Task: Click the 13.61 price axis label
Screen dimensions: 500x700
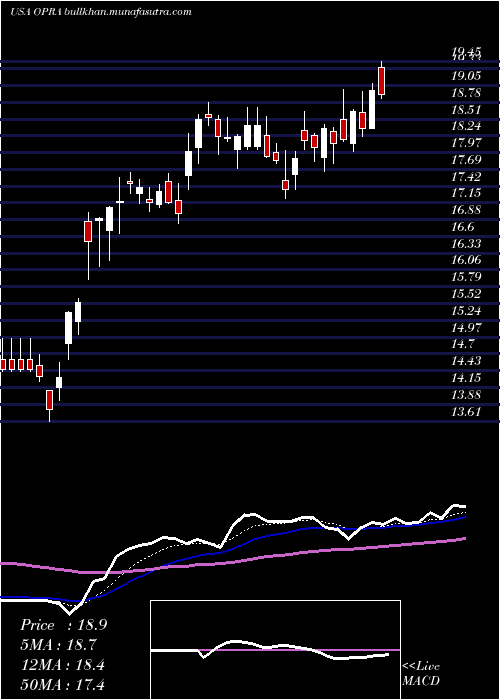Action: [x=466, y=412]
